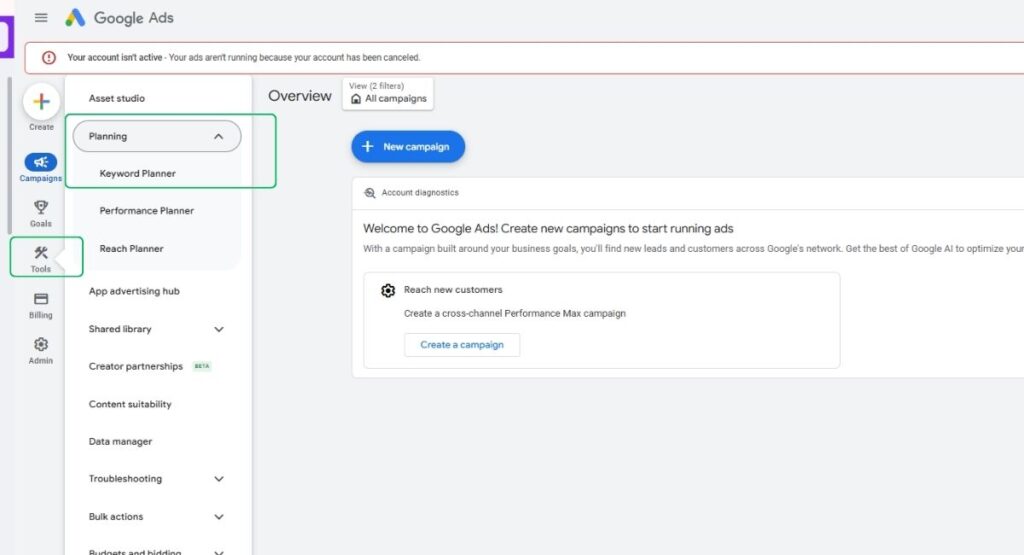Open Keyword Planner

[138, 174]
